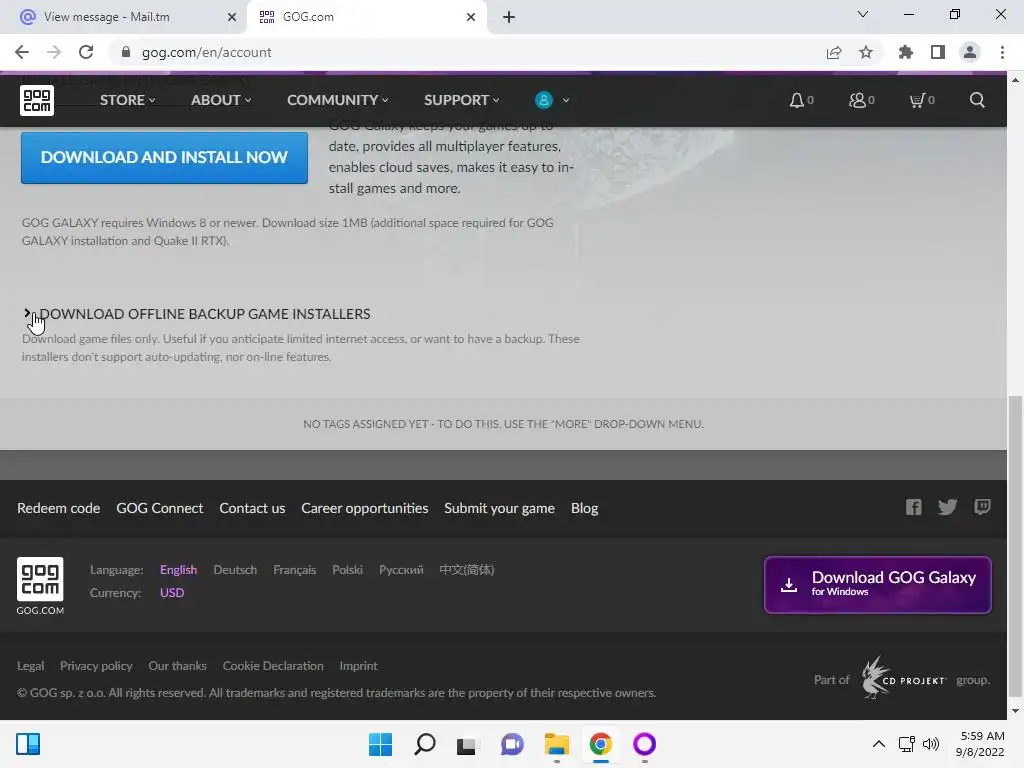Open the Privacy policy link
This screenshot has width=1024, height=768.
[x=96, y=665]
